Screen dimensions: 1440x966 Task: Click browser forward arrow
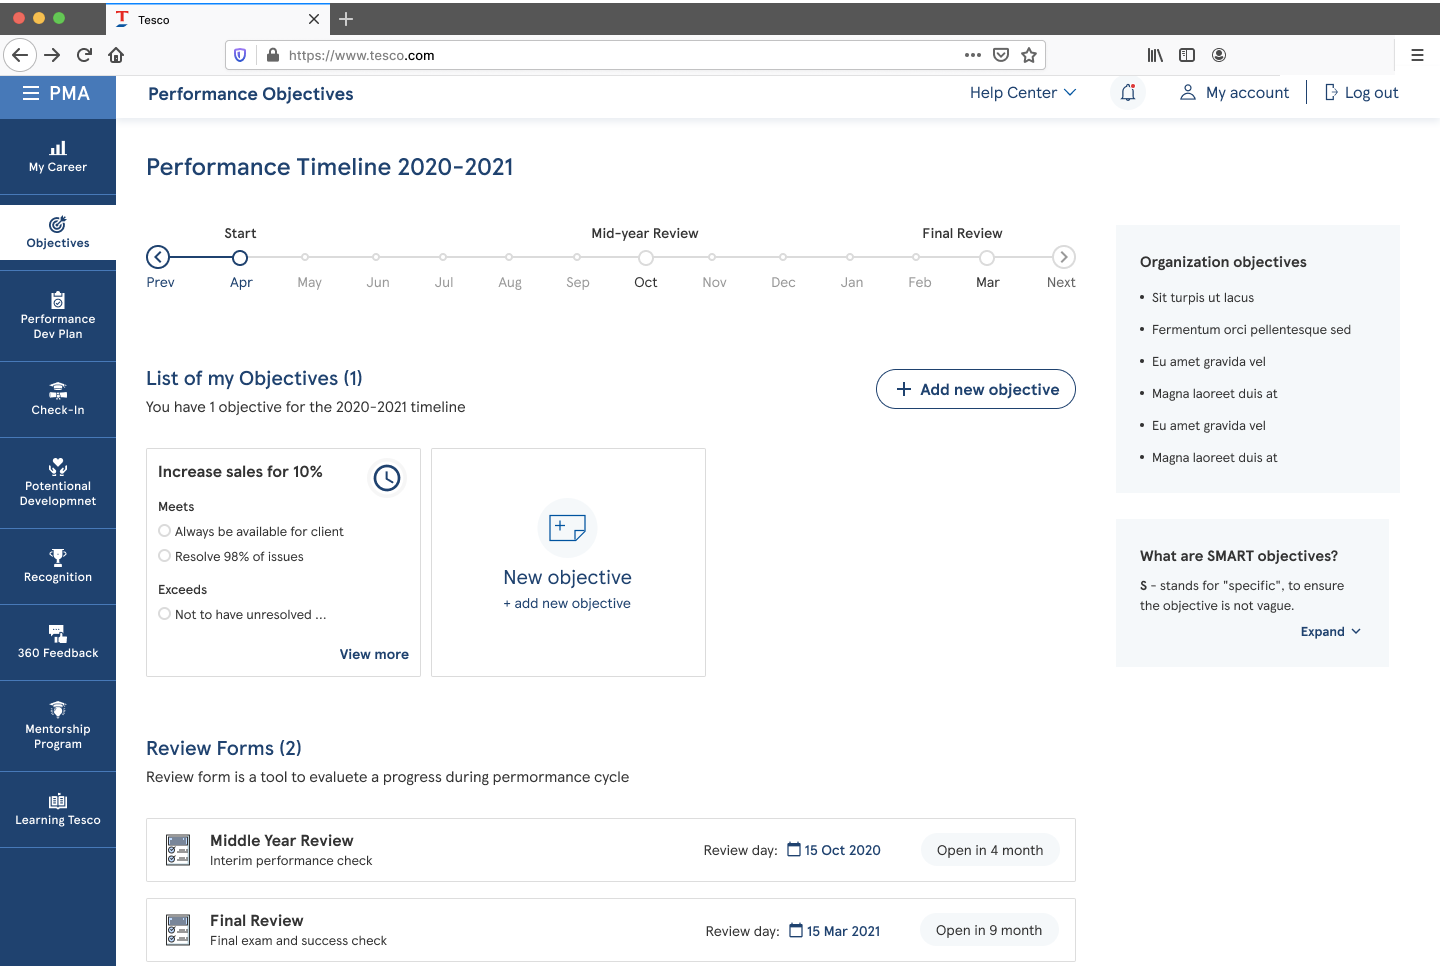click(52, 55)
